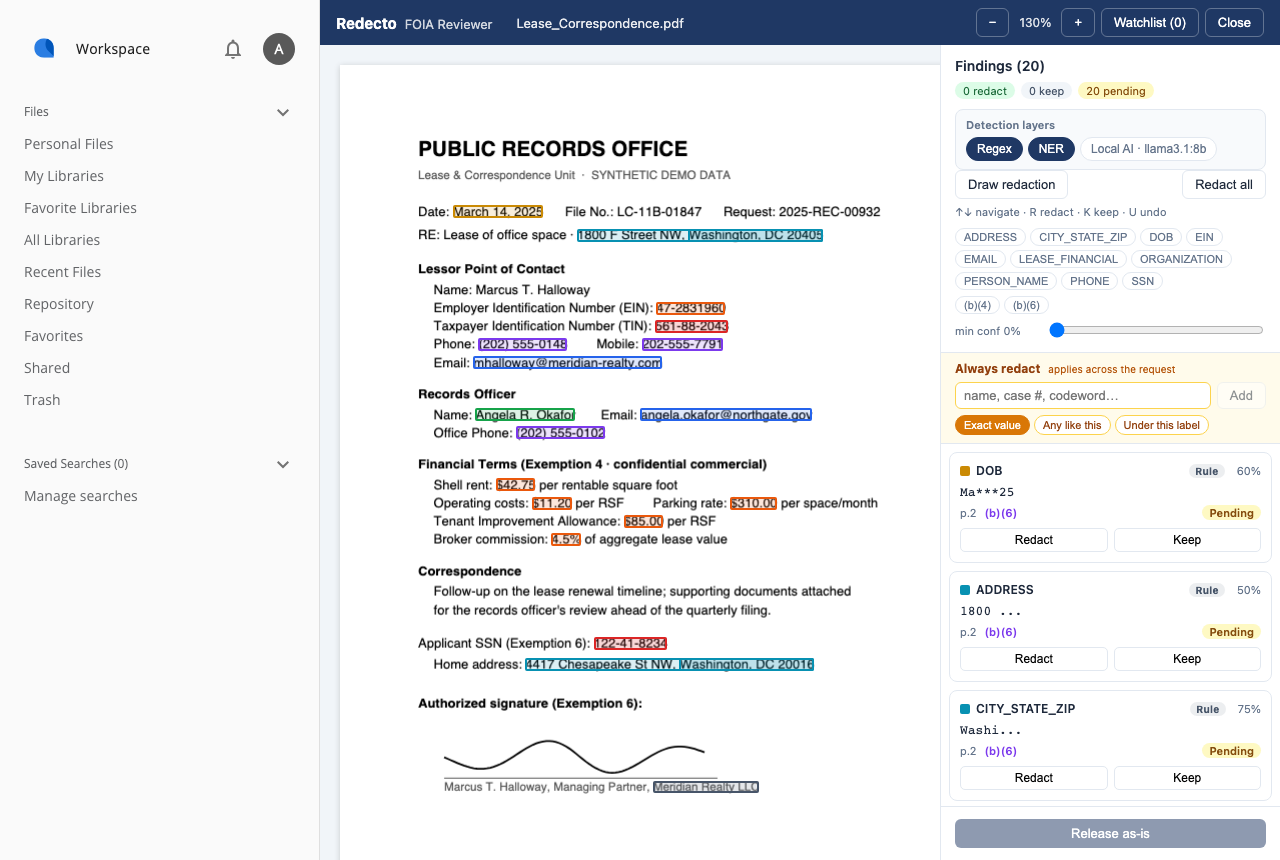The image size is (1280, 860).
Task: Select highlighted email mhalloway@meridian-realty.com
Action: [x=567, y=363]
